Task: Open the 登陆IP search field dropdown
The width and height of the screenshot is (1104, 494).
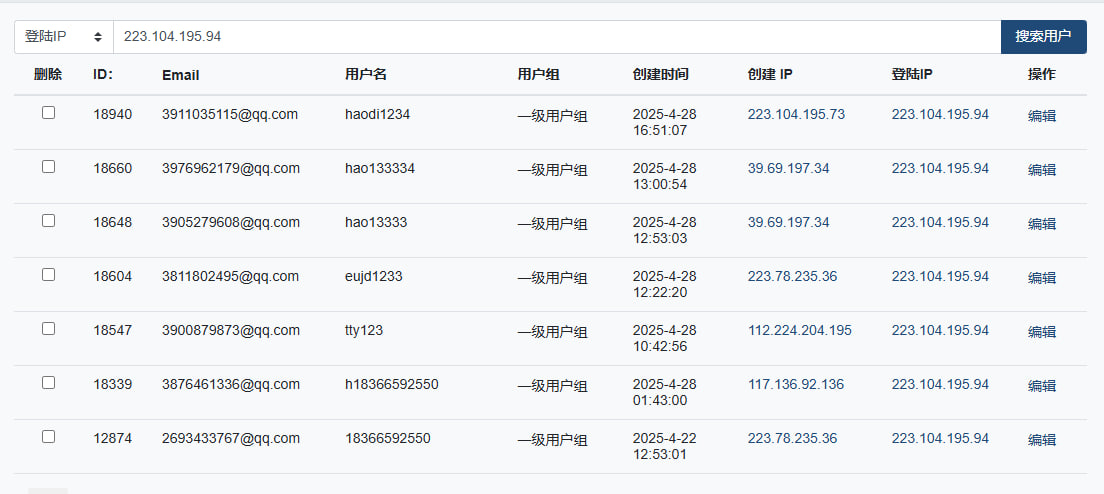Action: click(x=64, y=37)
